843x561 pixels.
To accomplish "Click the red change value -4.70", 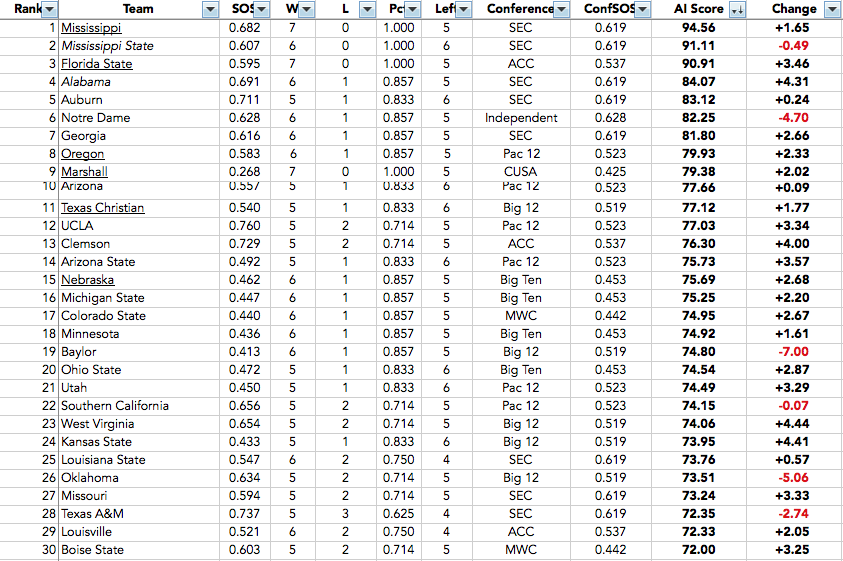I will tap(794, 118).
